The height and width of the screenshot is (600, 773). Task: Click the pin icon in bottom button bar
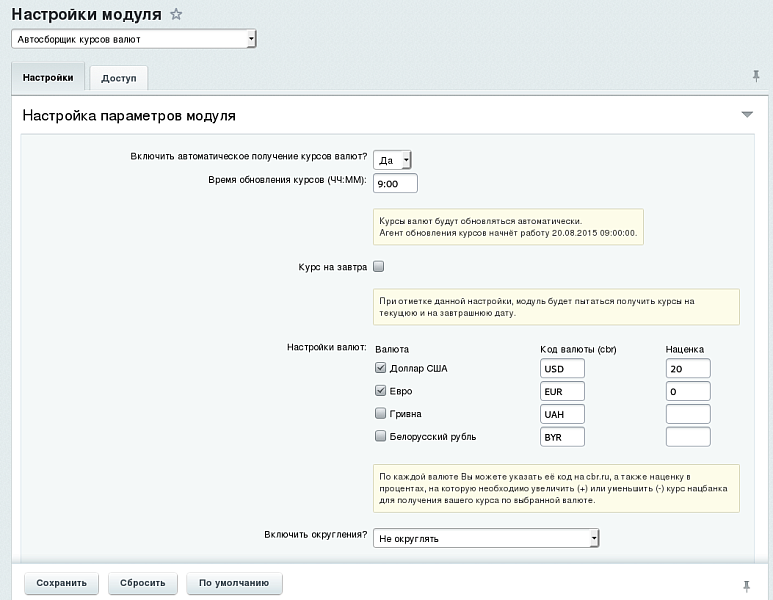(x=746, y=584)
